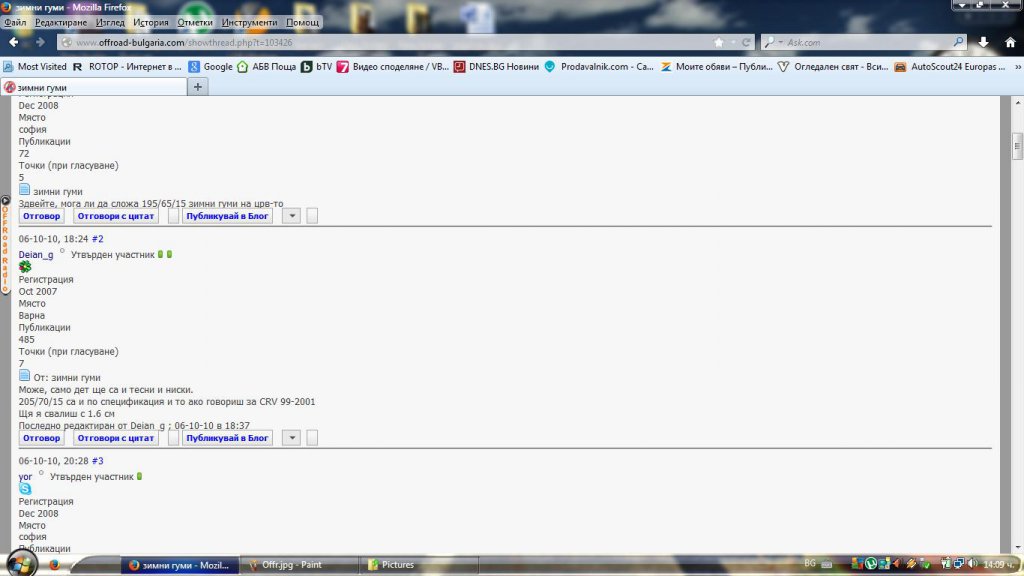Open a new tab with the plus button
The width and height of the screenshot is (1024, 576).
click(x=198, y=87)
